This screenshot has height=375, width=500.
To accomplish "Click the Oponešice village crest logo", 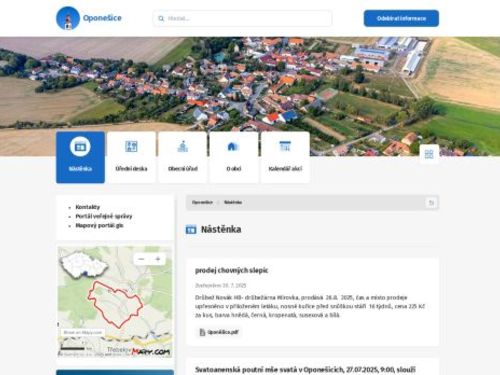I will tap(68, 18).
